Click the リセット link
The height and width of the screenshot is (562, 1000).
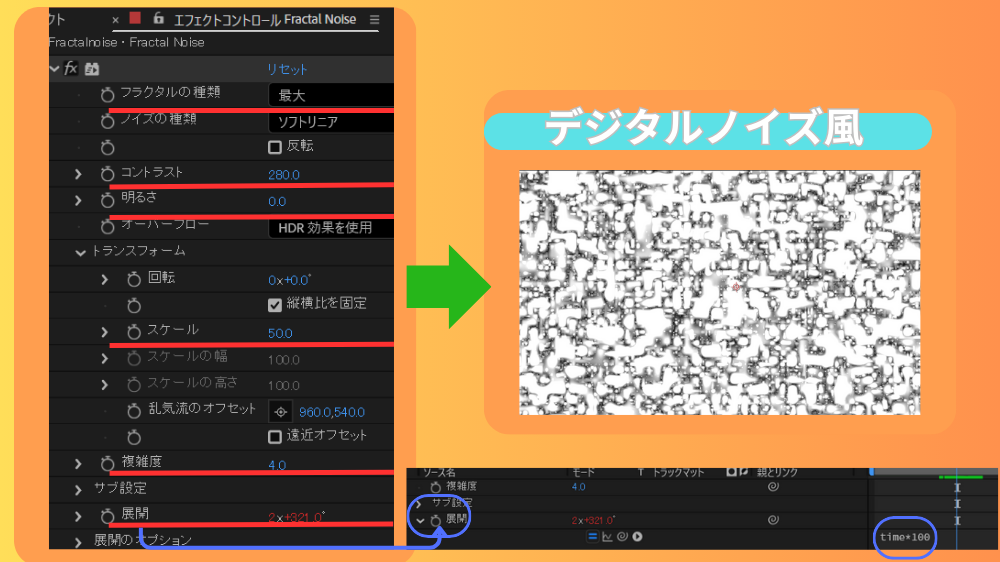click(x=287, y=69)
